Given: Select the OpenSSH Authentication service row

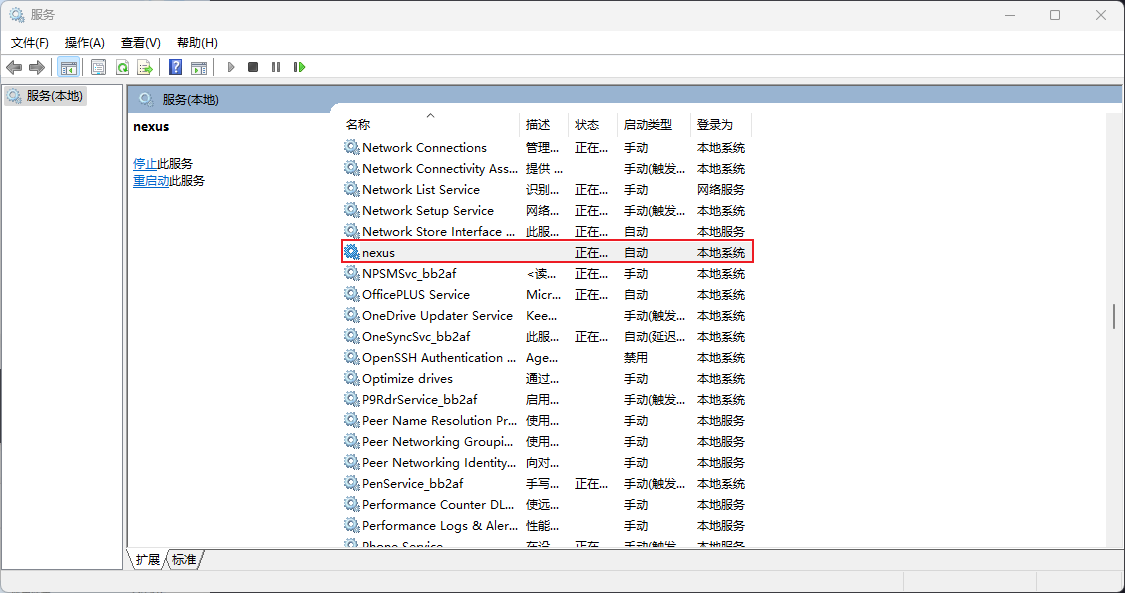Looking at the screenshot, I should (438, 358).
